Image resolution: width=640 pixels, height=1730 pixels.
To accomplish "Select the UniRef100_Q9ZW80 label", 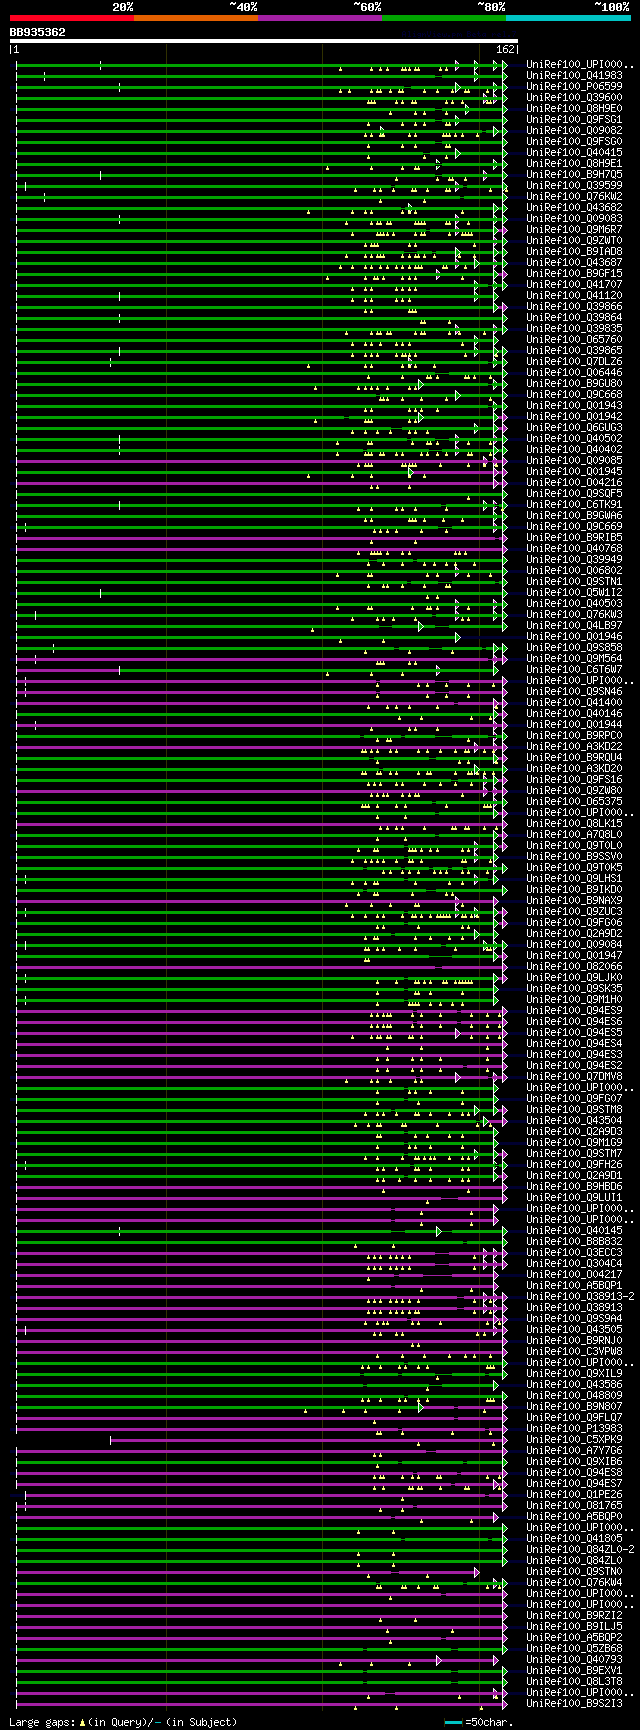I will point(574,790).
